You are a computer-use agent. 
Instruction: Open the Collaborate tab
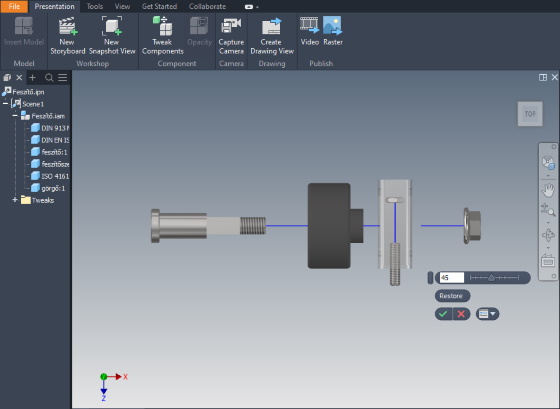pyautogui.click(x=207, y=6)
